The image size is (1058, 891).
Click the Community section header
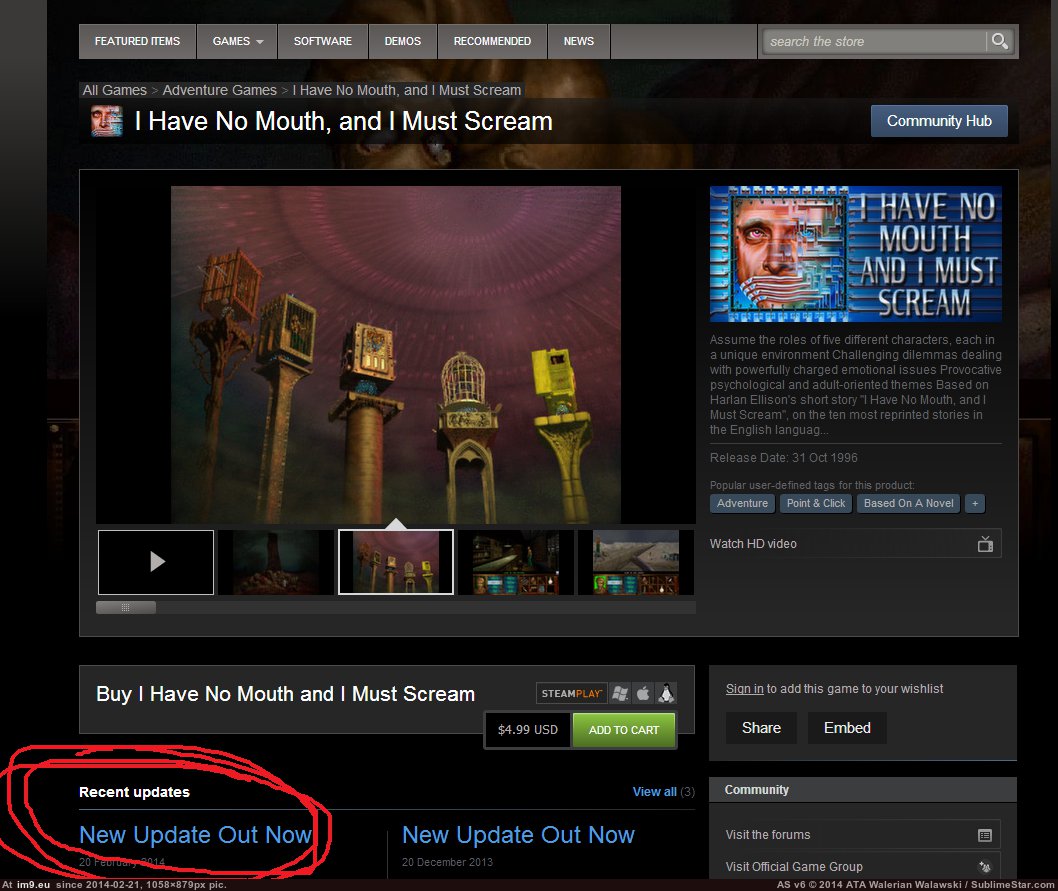pyautogui.click(x=863, y=790)
